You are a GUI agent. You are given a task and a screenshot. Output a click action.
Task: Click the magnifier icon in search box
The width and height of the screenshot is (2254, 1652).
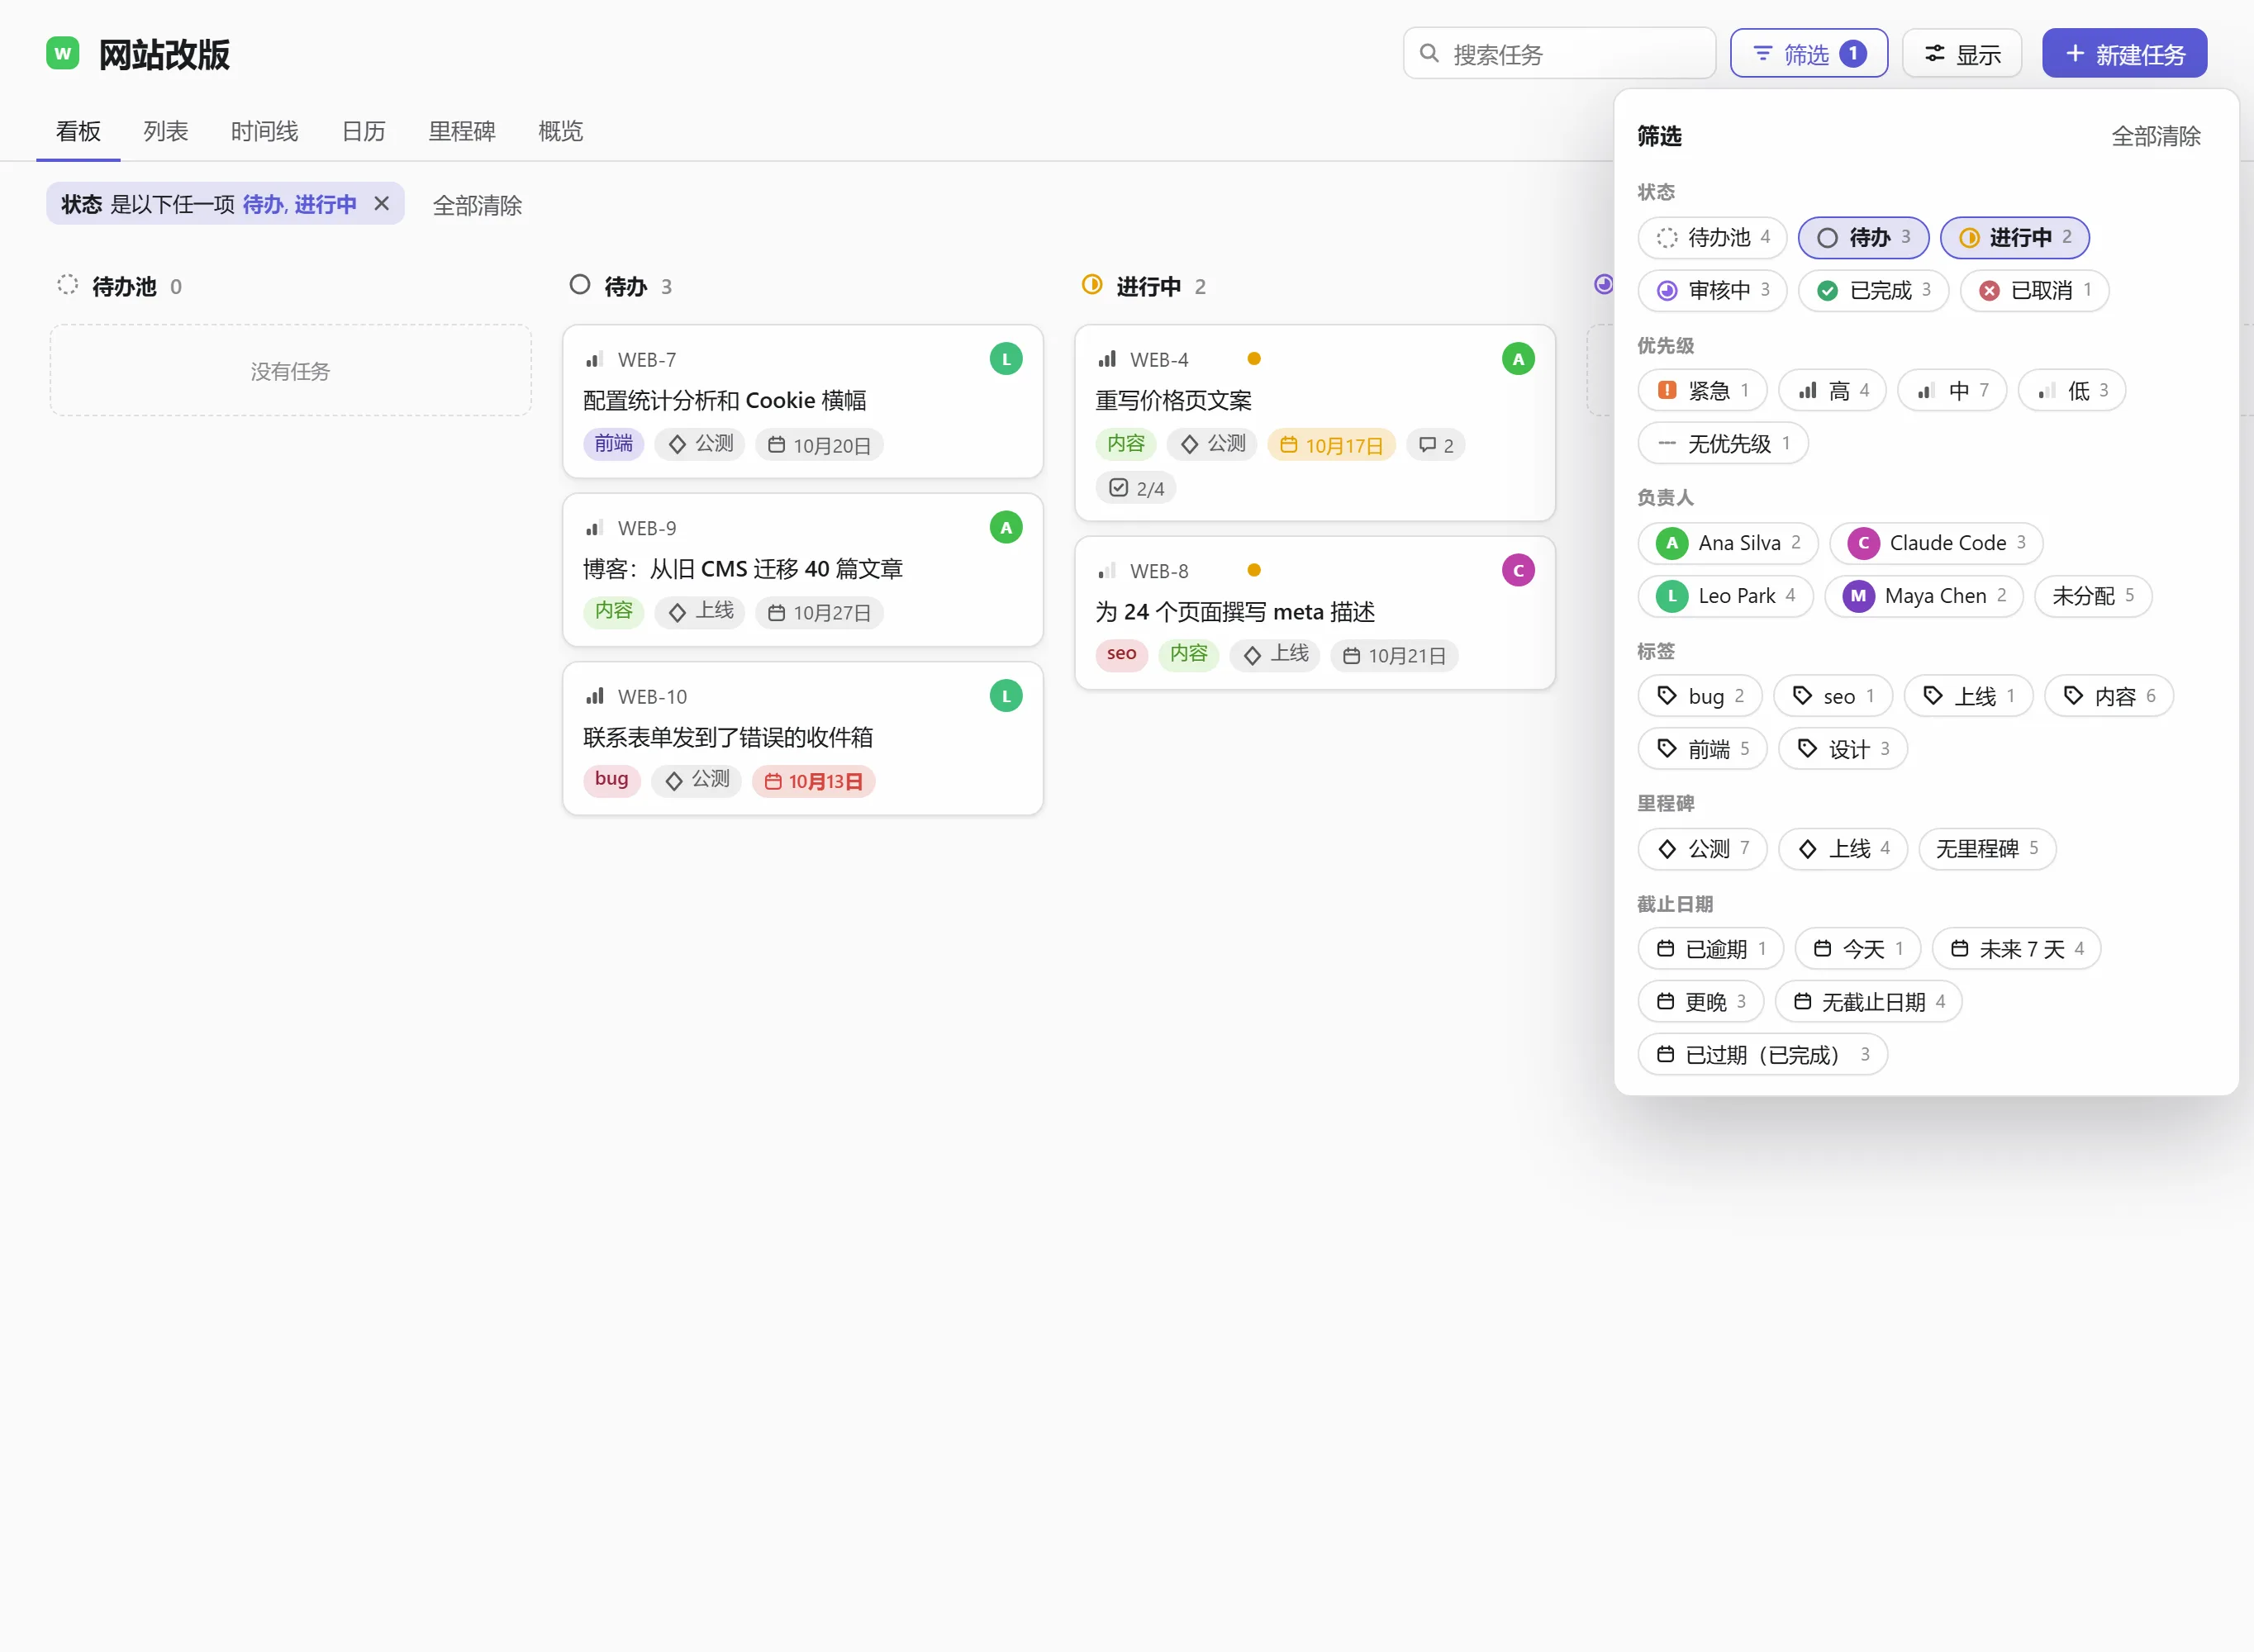pyautogui.click(x=1429, y=53)
